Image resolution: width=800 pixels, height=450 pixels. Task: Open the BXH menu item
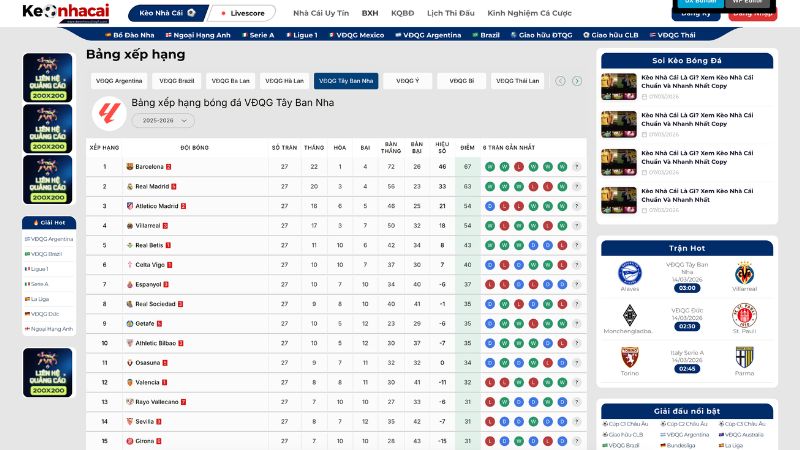point(370,14)
